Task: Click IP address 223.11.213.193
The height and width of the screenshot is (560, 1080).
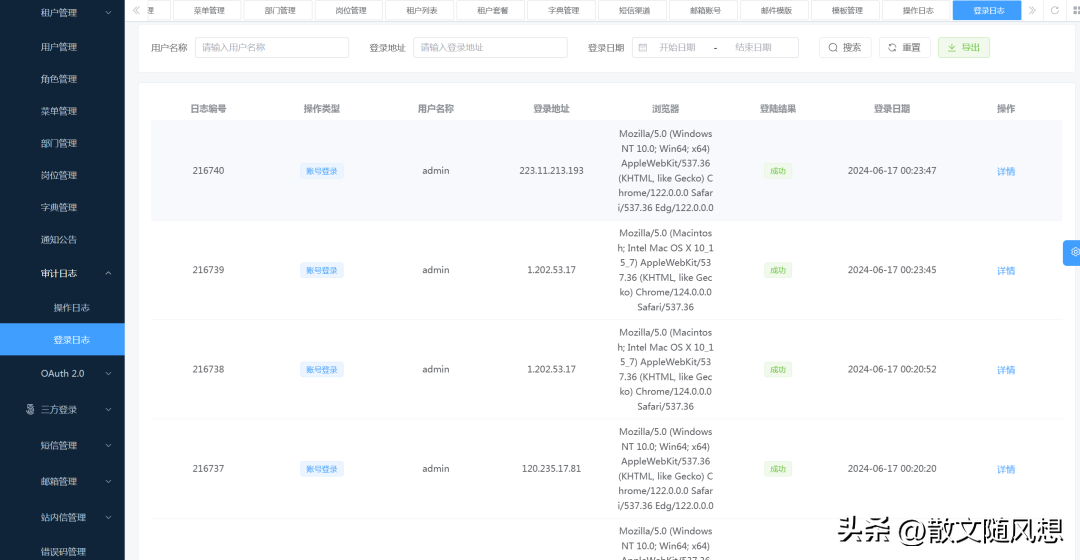Action: 551,171
